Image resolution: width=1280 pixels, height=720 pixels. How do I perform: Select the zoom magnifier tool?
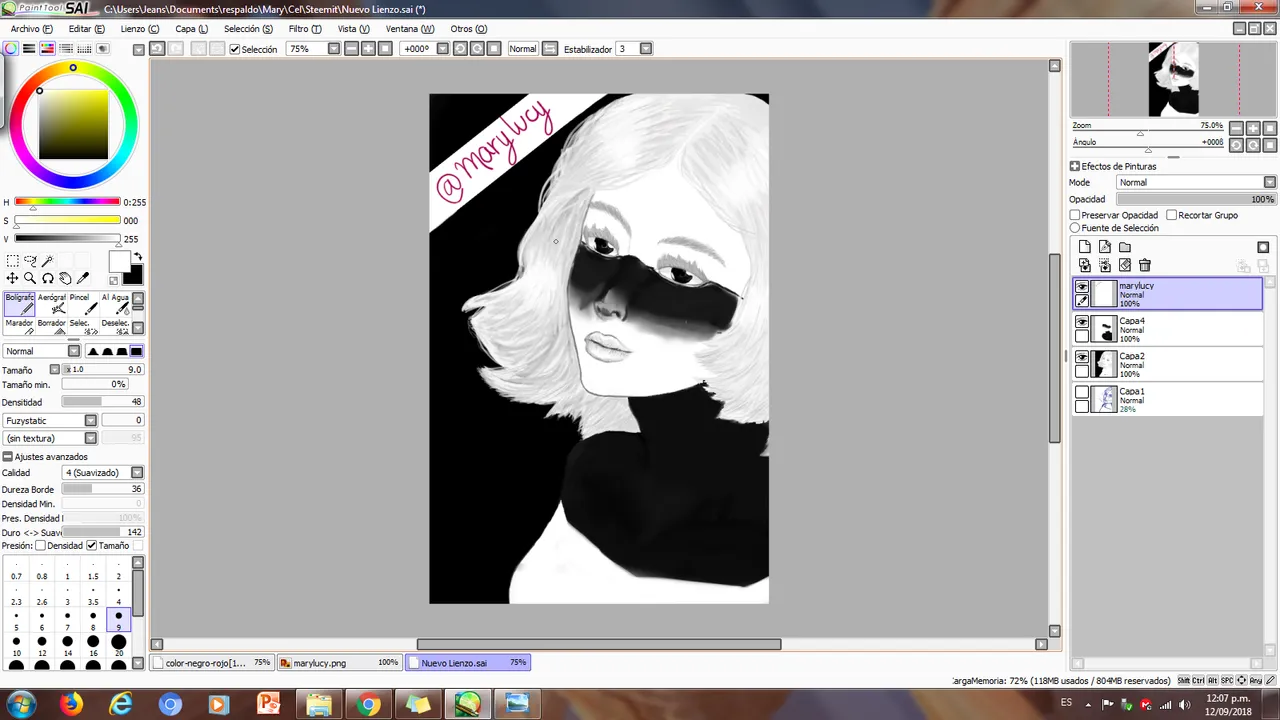pos(30,278)
